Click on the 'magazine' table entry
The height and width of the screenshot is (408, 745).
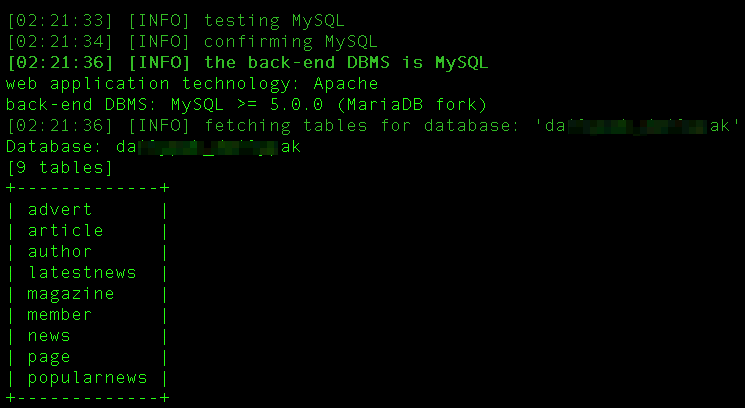tap(70, 294)
